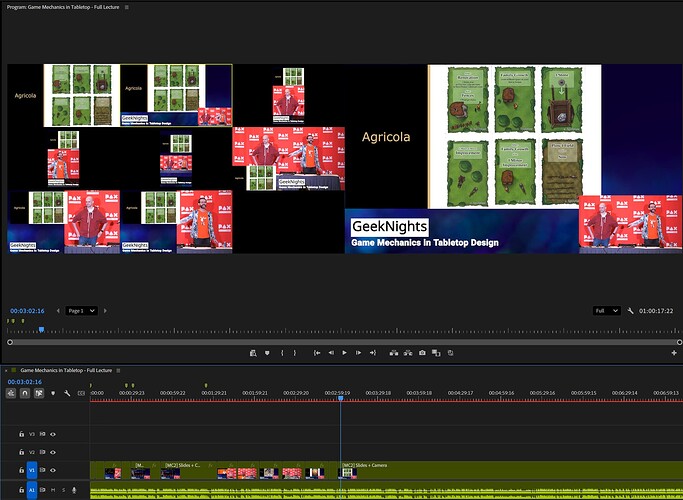Go to previous multicam page arrow
Screen dimensions: 683x500
58,311
